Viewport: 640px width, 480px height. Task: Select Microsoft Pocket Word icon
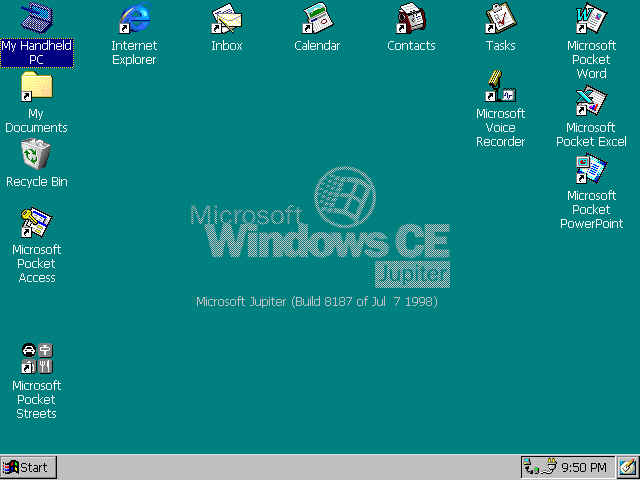tap(591, 18)
